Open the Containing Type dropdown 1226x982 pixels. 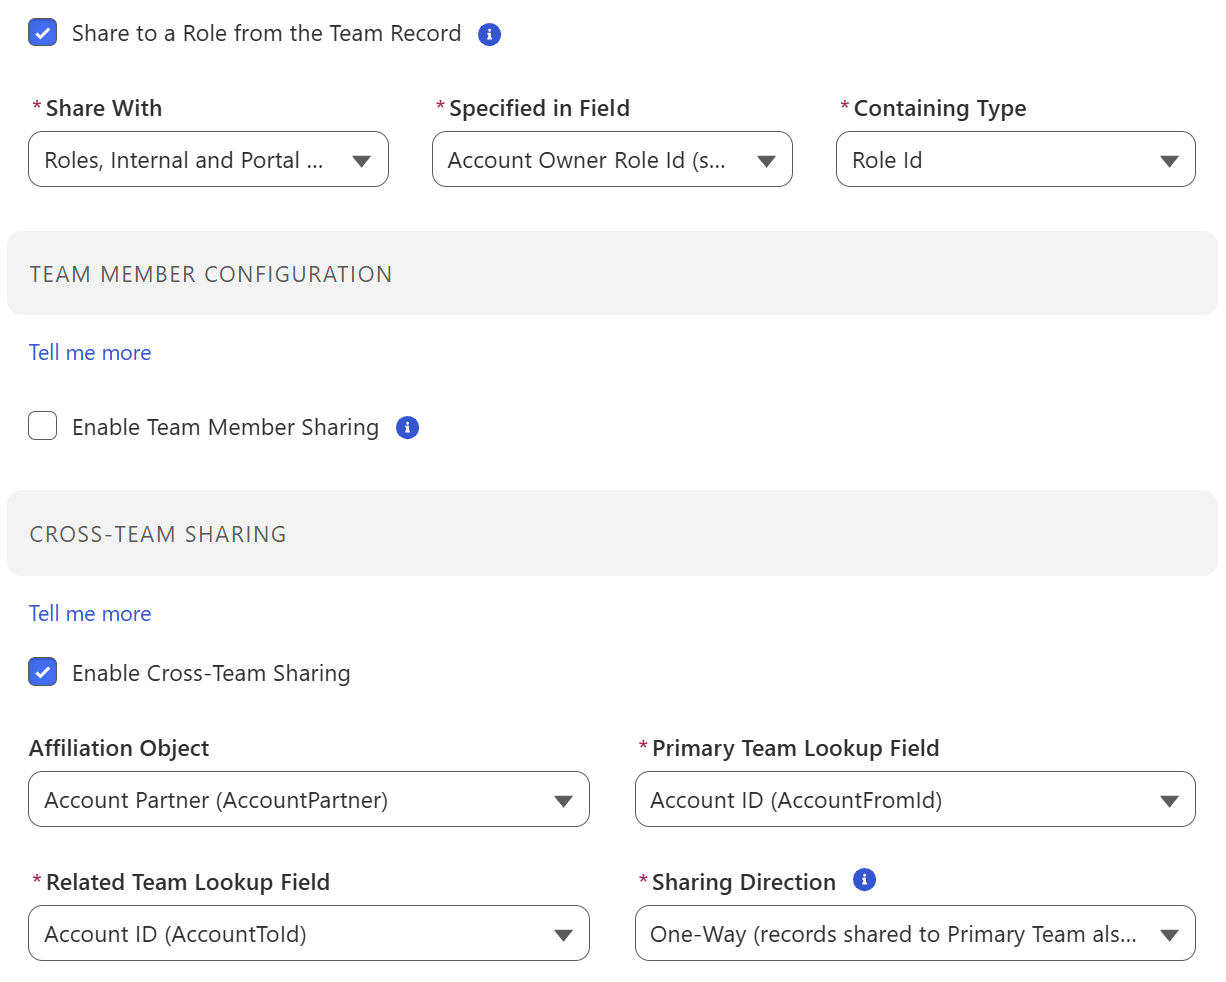[1016, 159]
